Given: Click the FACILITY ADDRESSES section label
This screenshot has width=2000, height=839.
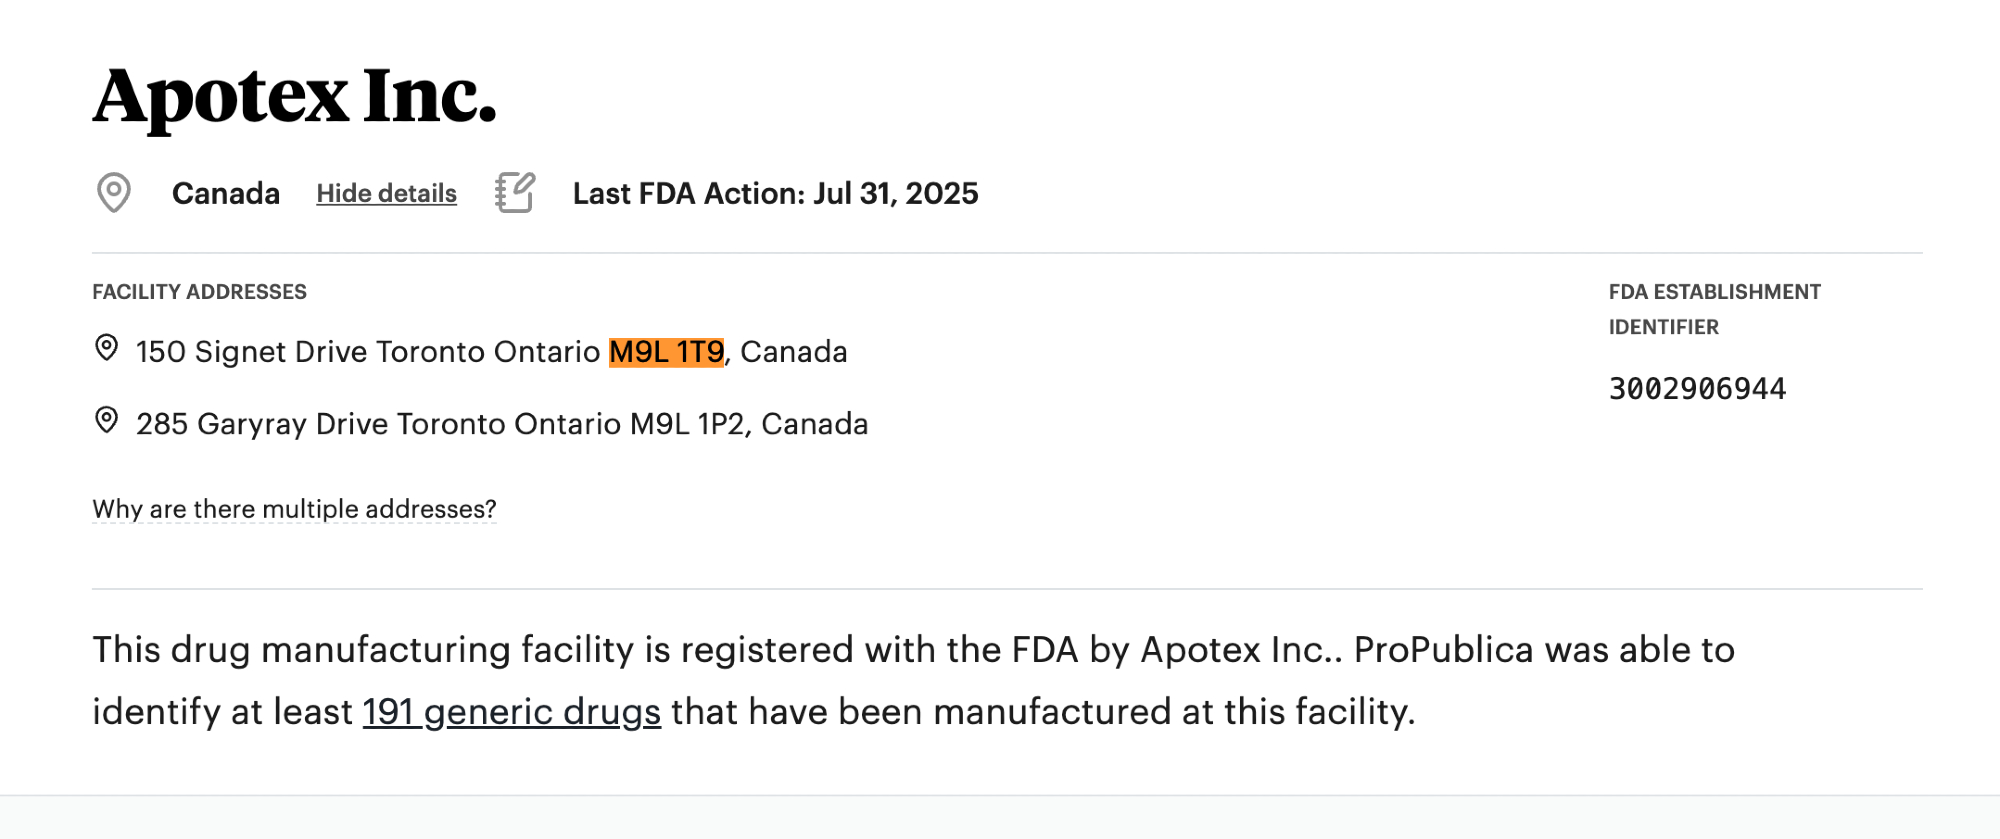Looking at the screenshot, I should [x=199, y=292].
